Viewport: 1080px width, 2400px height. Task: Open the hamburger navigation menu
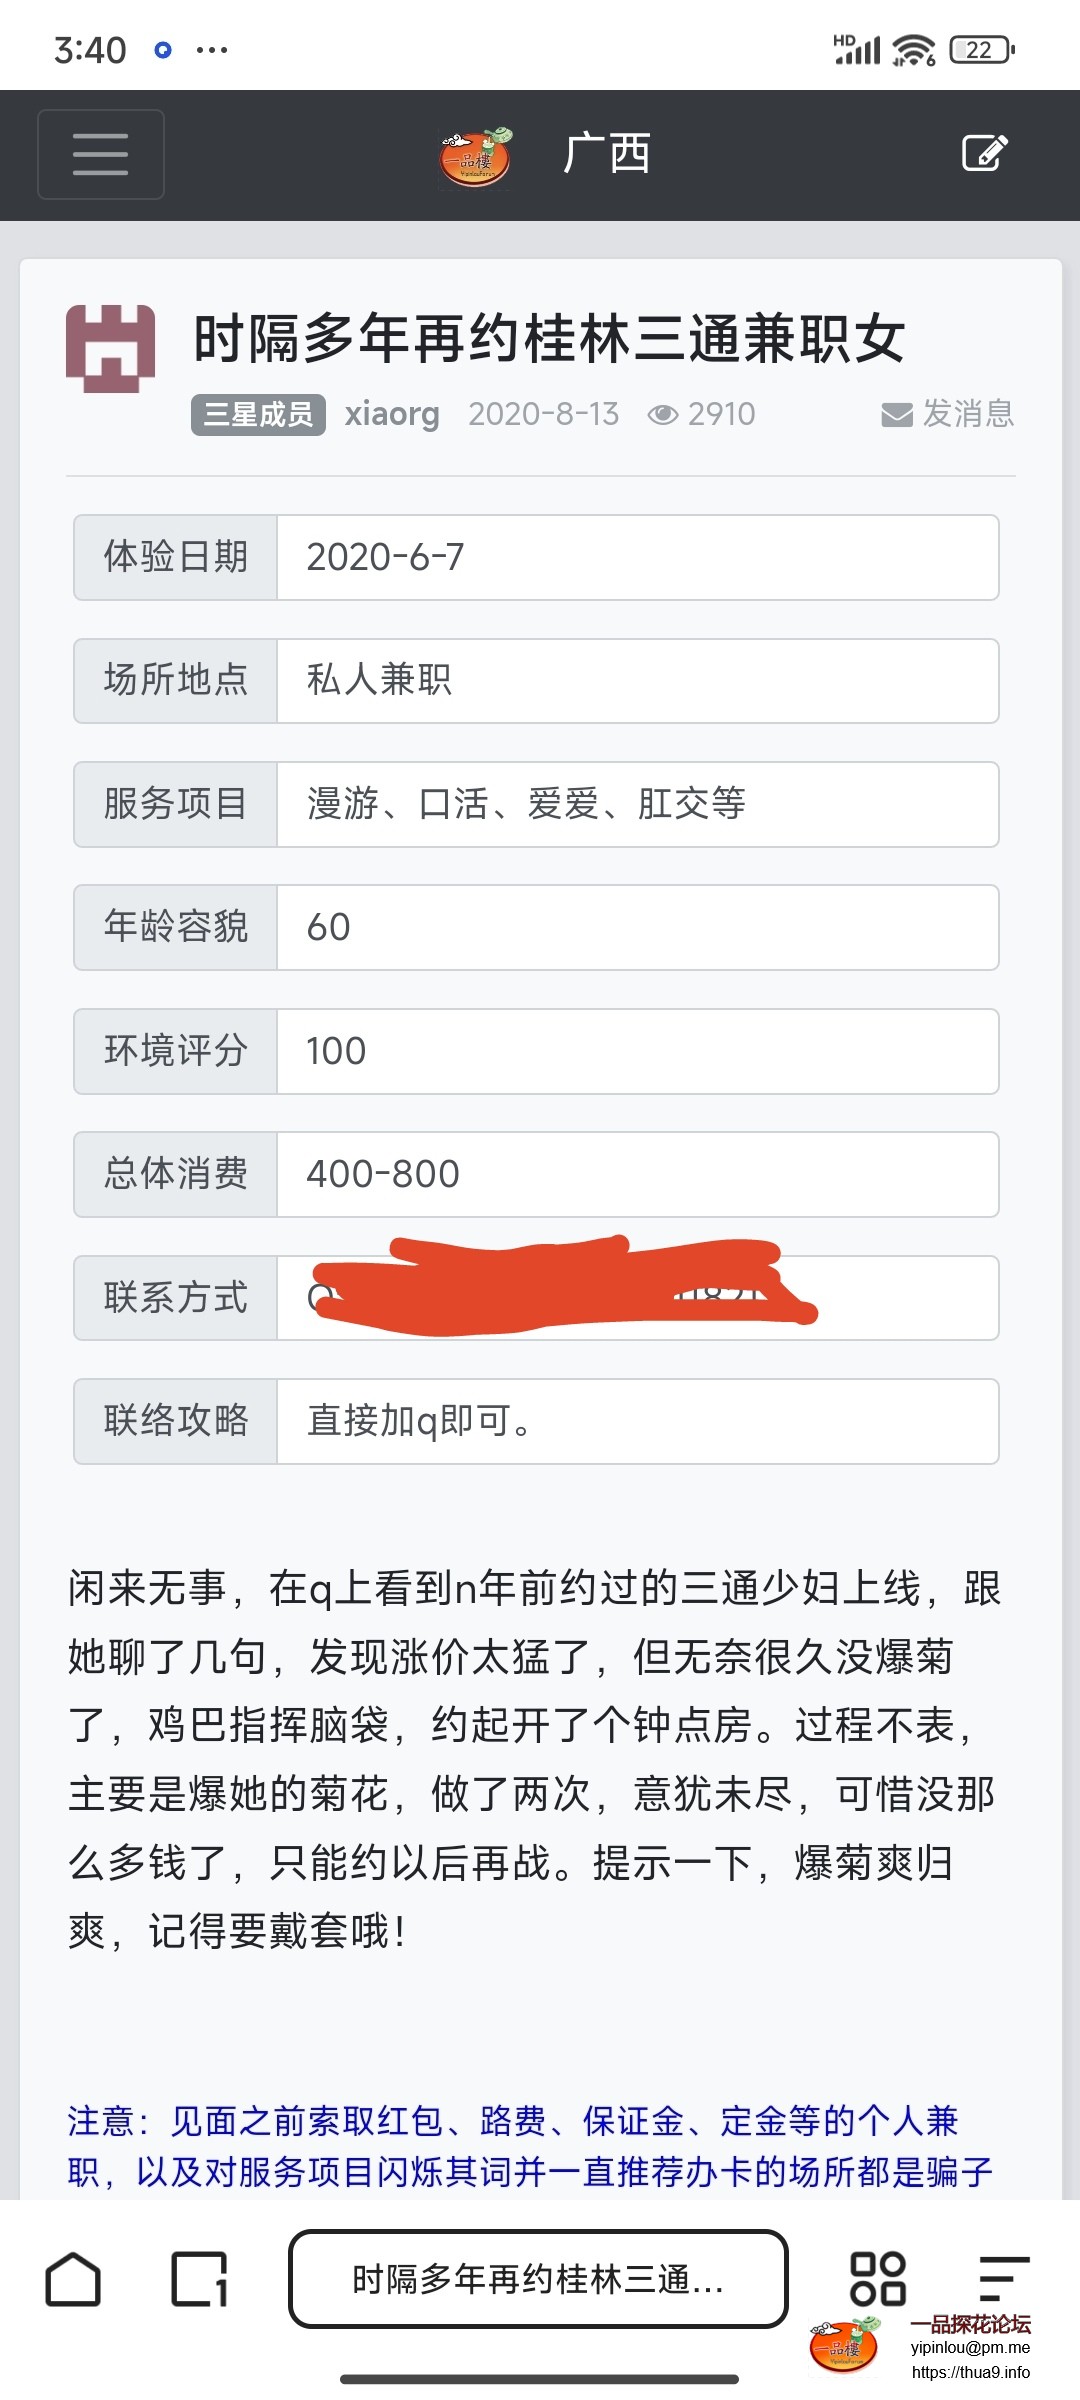100,154
